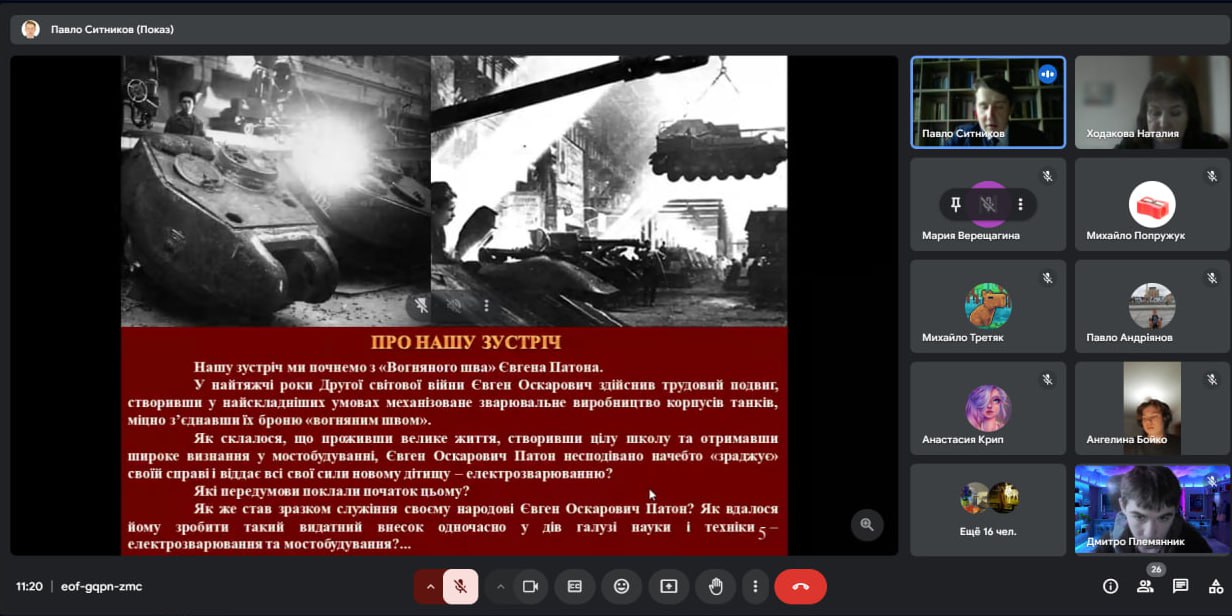
Task: Toggle the camera button
Action: coord(531,587)
